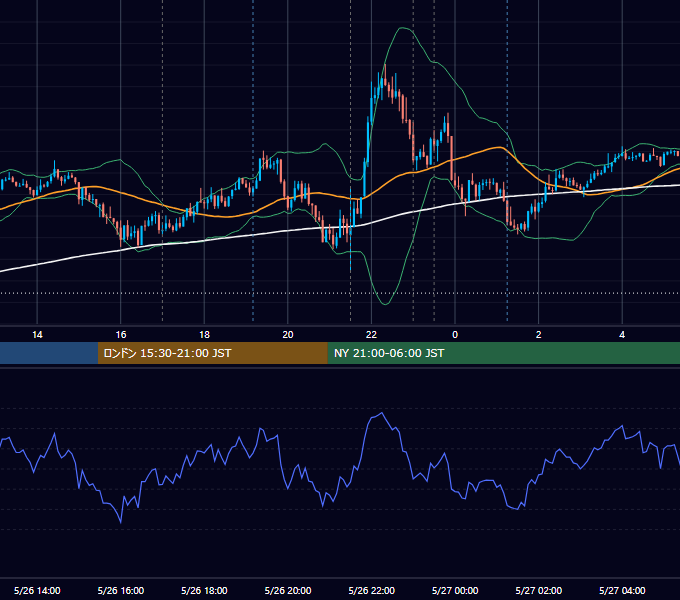Click the 5/26 14:00 label on the lower axis

coord(37,590)
